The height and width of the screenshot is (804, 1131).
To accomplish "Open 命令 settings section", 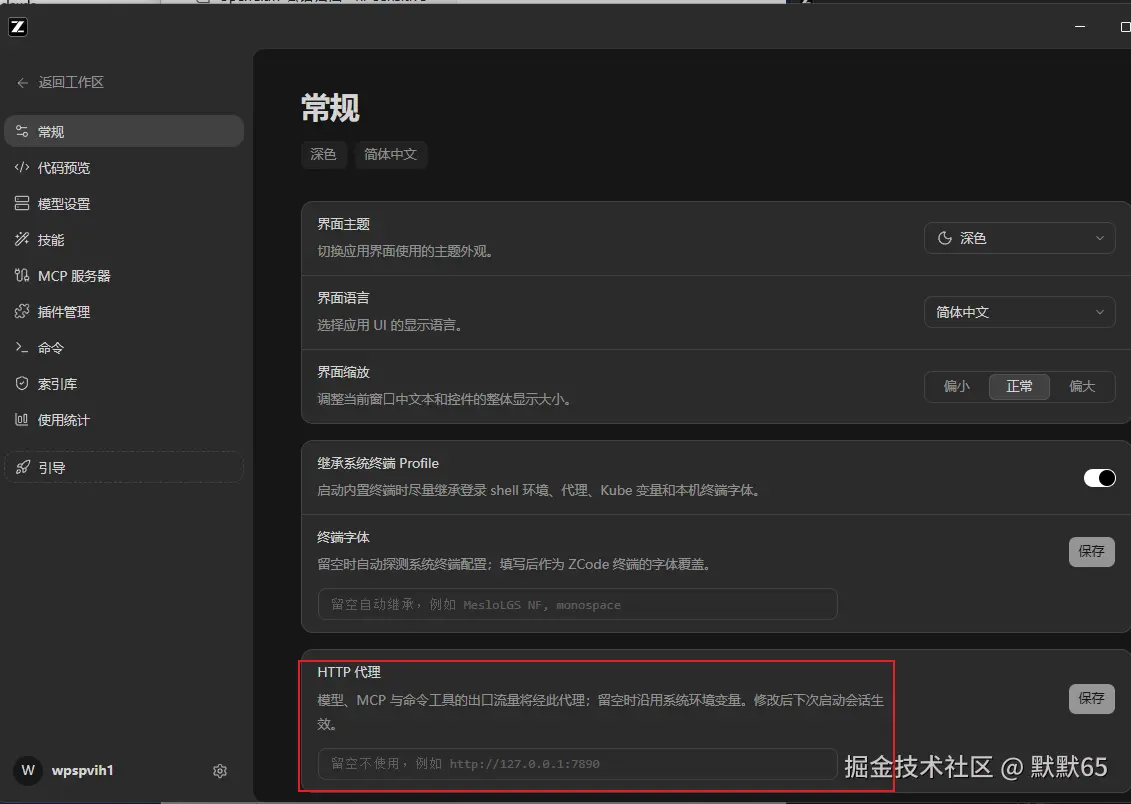I will (x=124, y=348).
